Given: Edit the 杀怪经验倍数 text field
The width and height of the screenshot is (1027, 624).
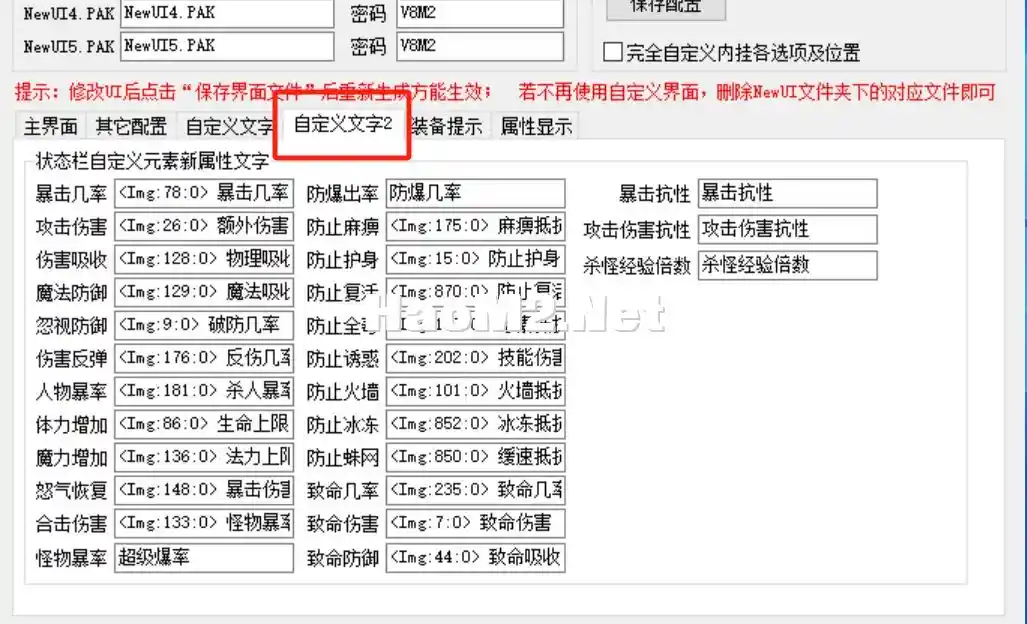Looking at the screenshot, I should click(x=787, y=265).
